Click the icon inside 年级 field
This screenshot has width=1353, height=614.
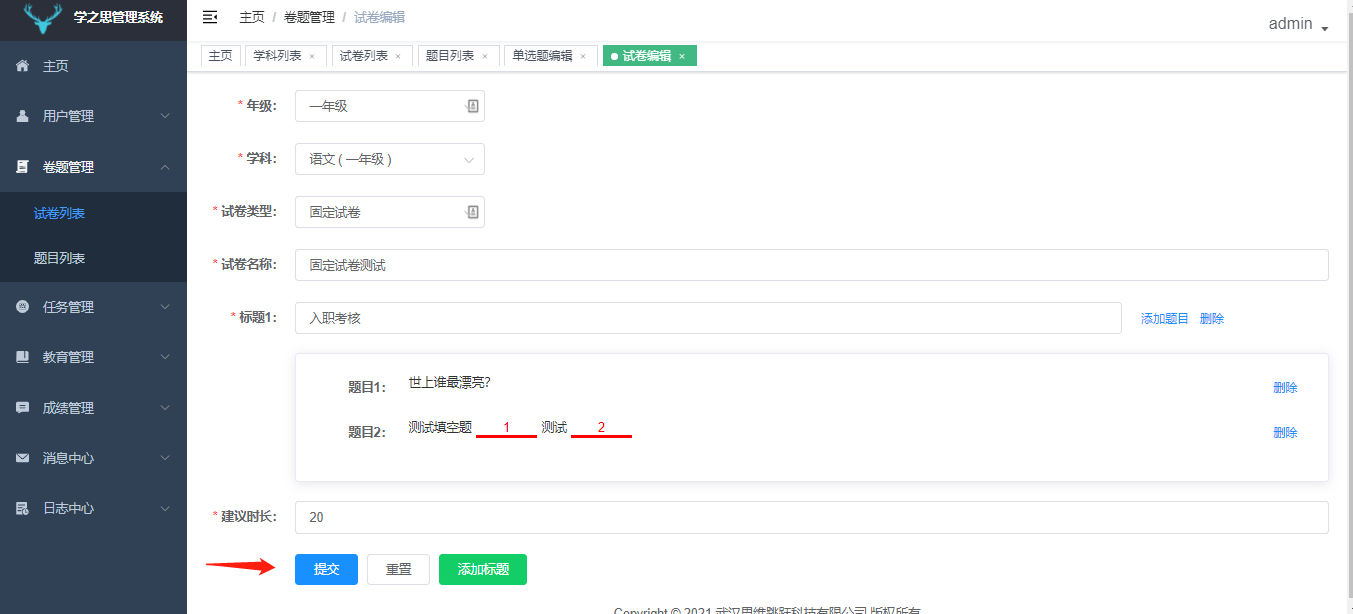[x=472, y=106]
